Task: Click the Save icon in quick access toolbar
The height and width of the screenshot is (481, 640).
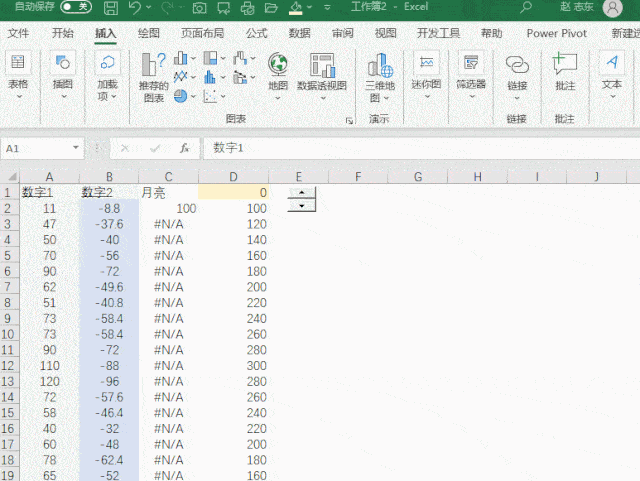Action: coord(111,7)
